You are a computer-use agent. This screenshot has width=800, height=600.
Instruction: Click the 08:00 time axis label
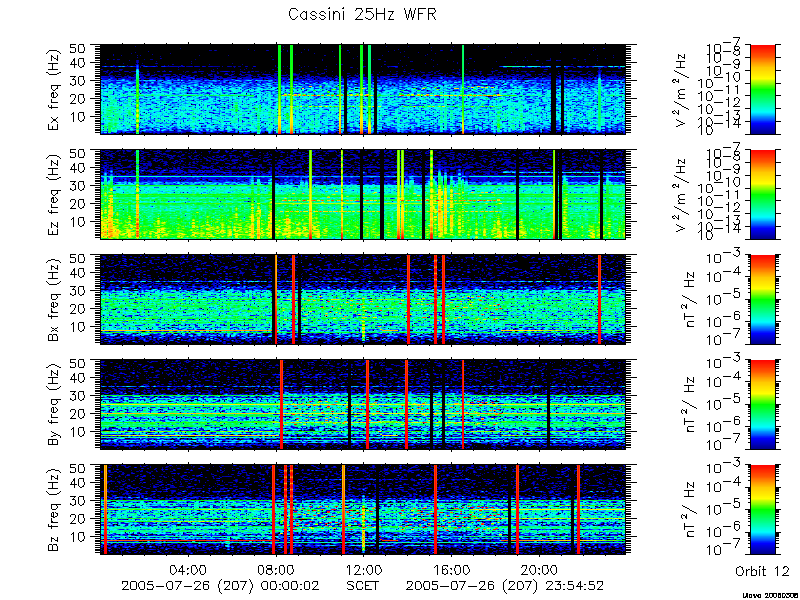click(276, 569)
